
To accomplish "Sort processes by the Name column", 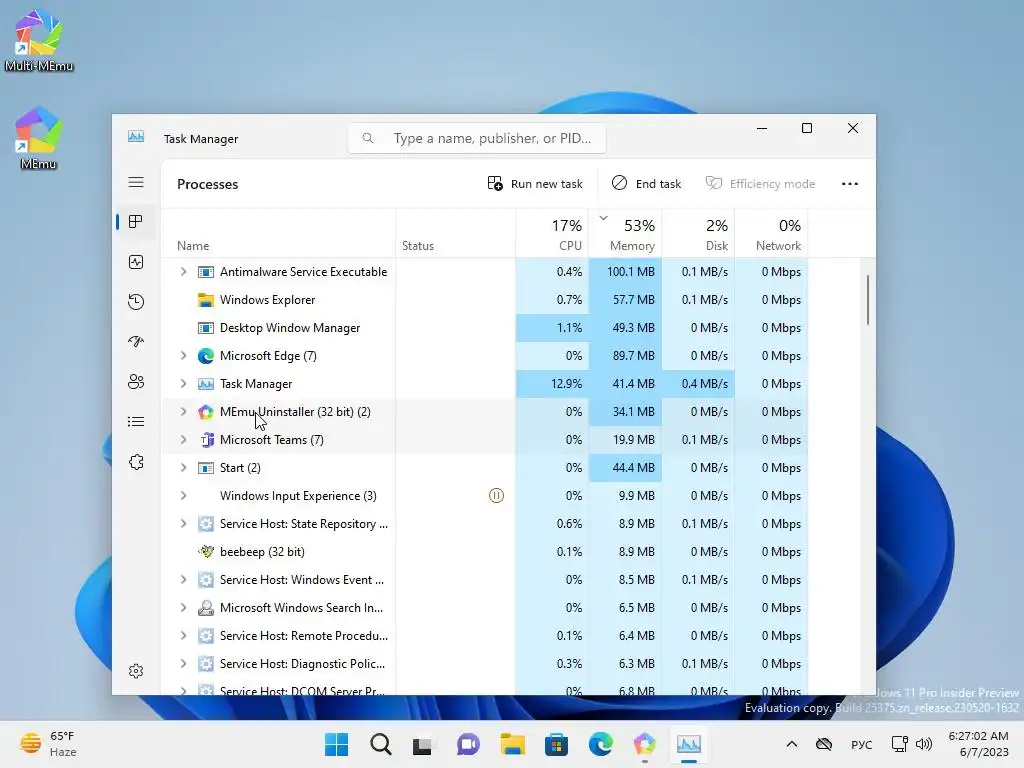I will point(278,233).
